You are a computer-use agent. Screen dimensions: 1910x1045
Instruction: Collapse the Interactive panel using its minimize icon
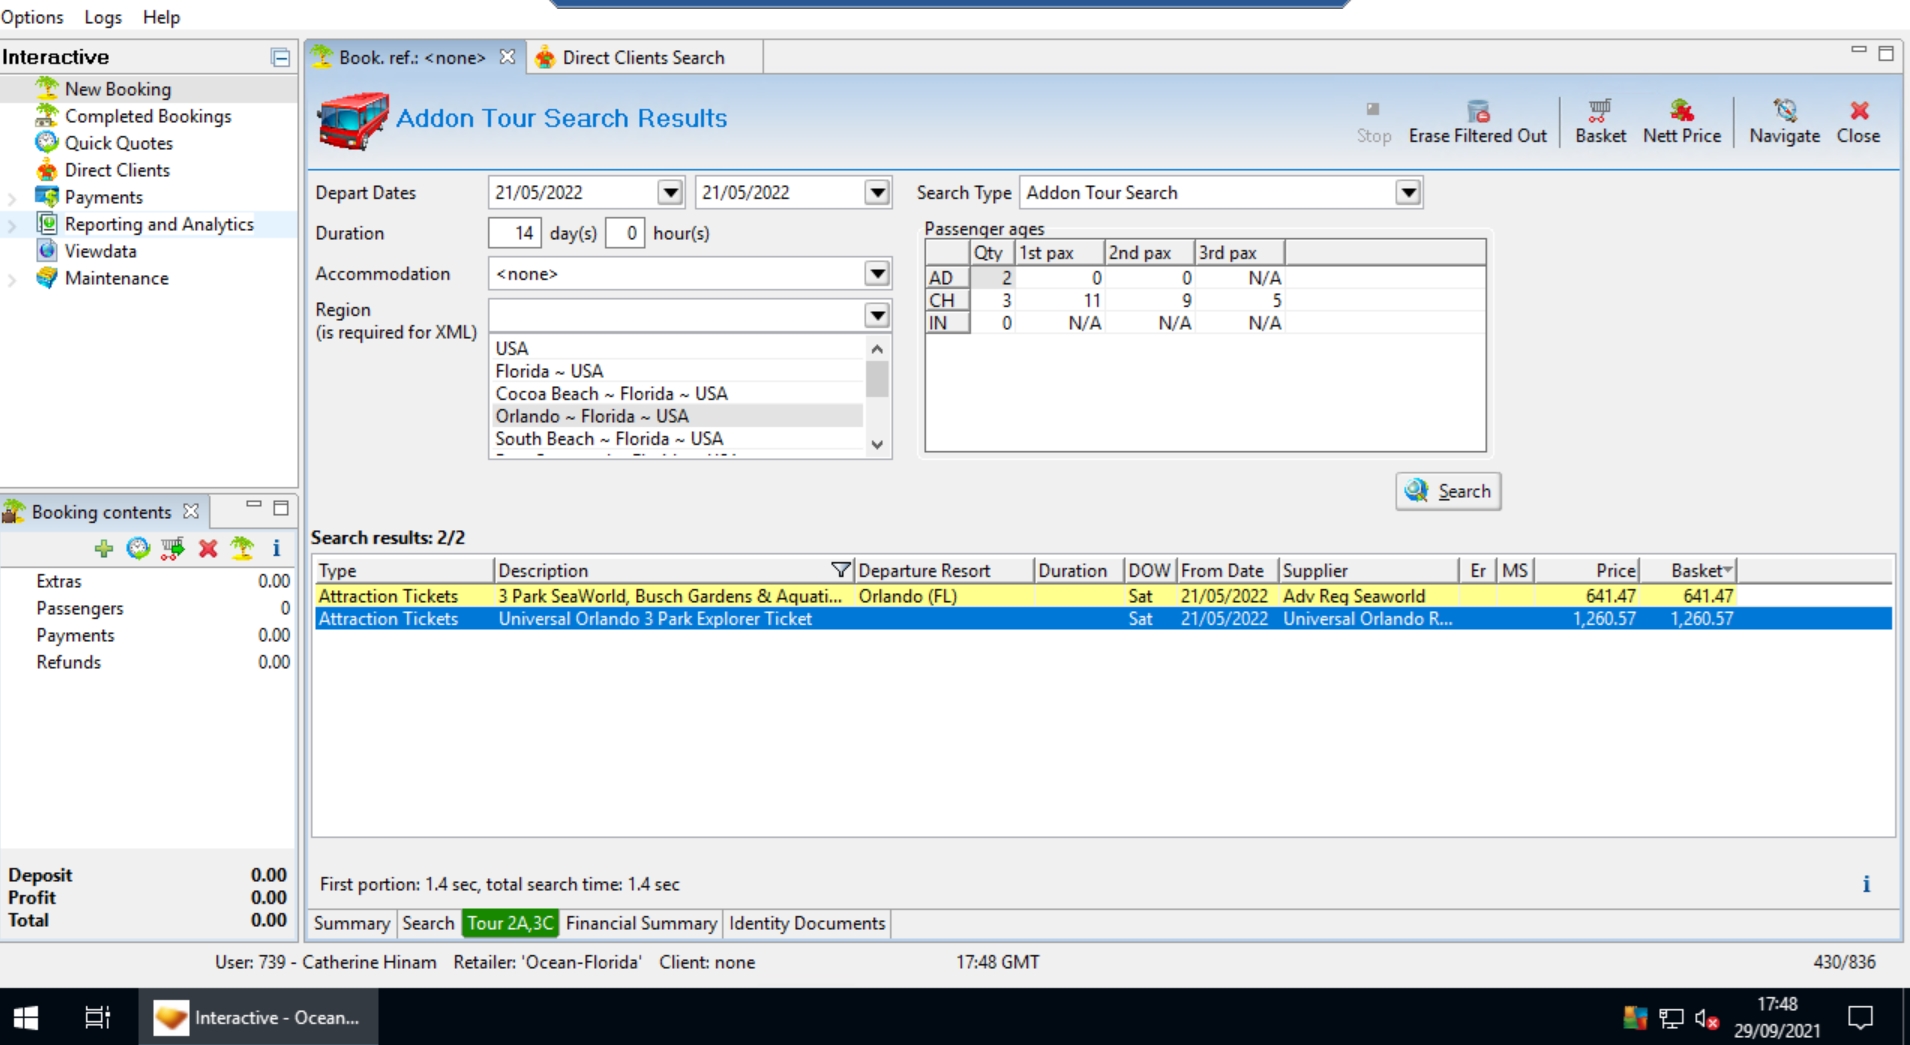280,58
